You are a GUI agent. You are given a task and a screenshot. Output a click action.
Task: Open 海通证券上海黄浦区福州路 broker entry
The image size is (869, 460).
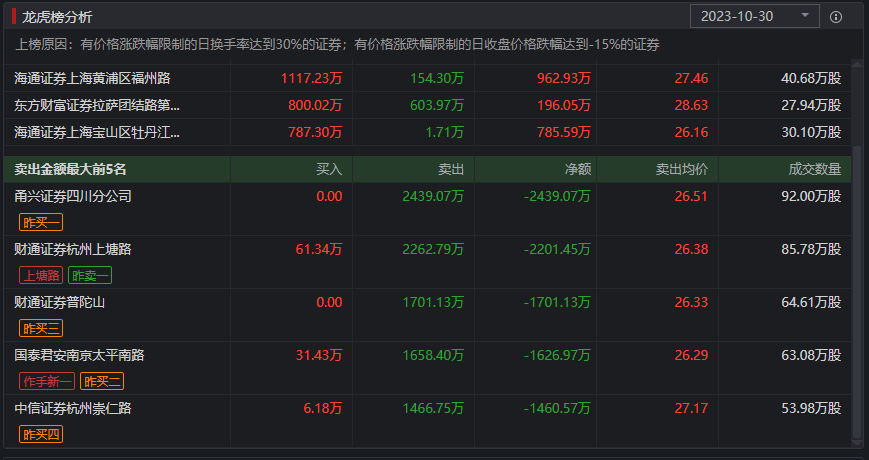(x=92, y=77)
